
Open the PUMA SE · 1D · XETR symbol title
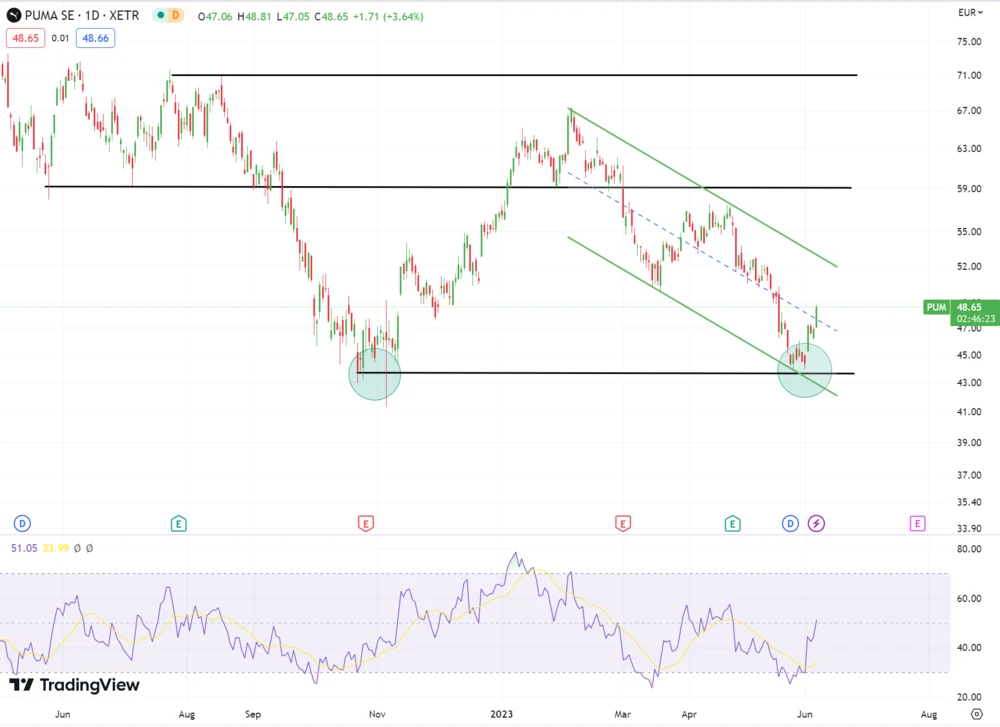pos(82,15)
